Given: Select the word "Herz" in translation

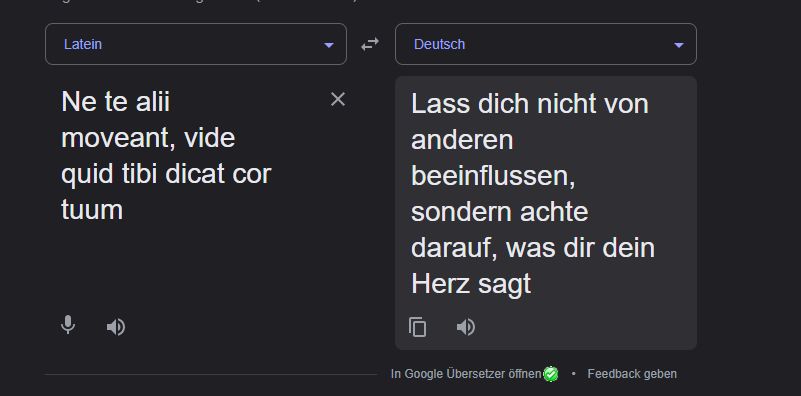Looking at the screenshot, I should 440,284.
